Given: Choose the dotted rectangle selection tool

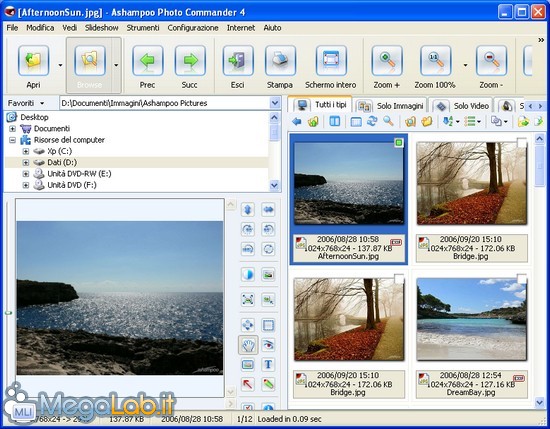Looking at the screenshot, I should (268, 325).
